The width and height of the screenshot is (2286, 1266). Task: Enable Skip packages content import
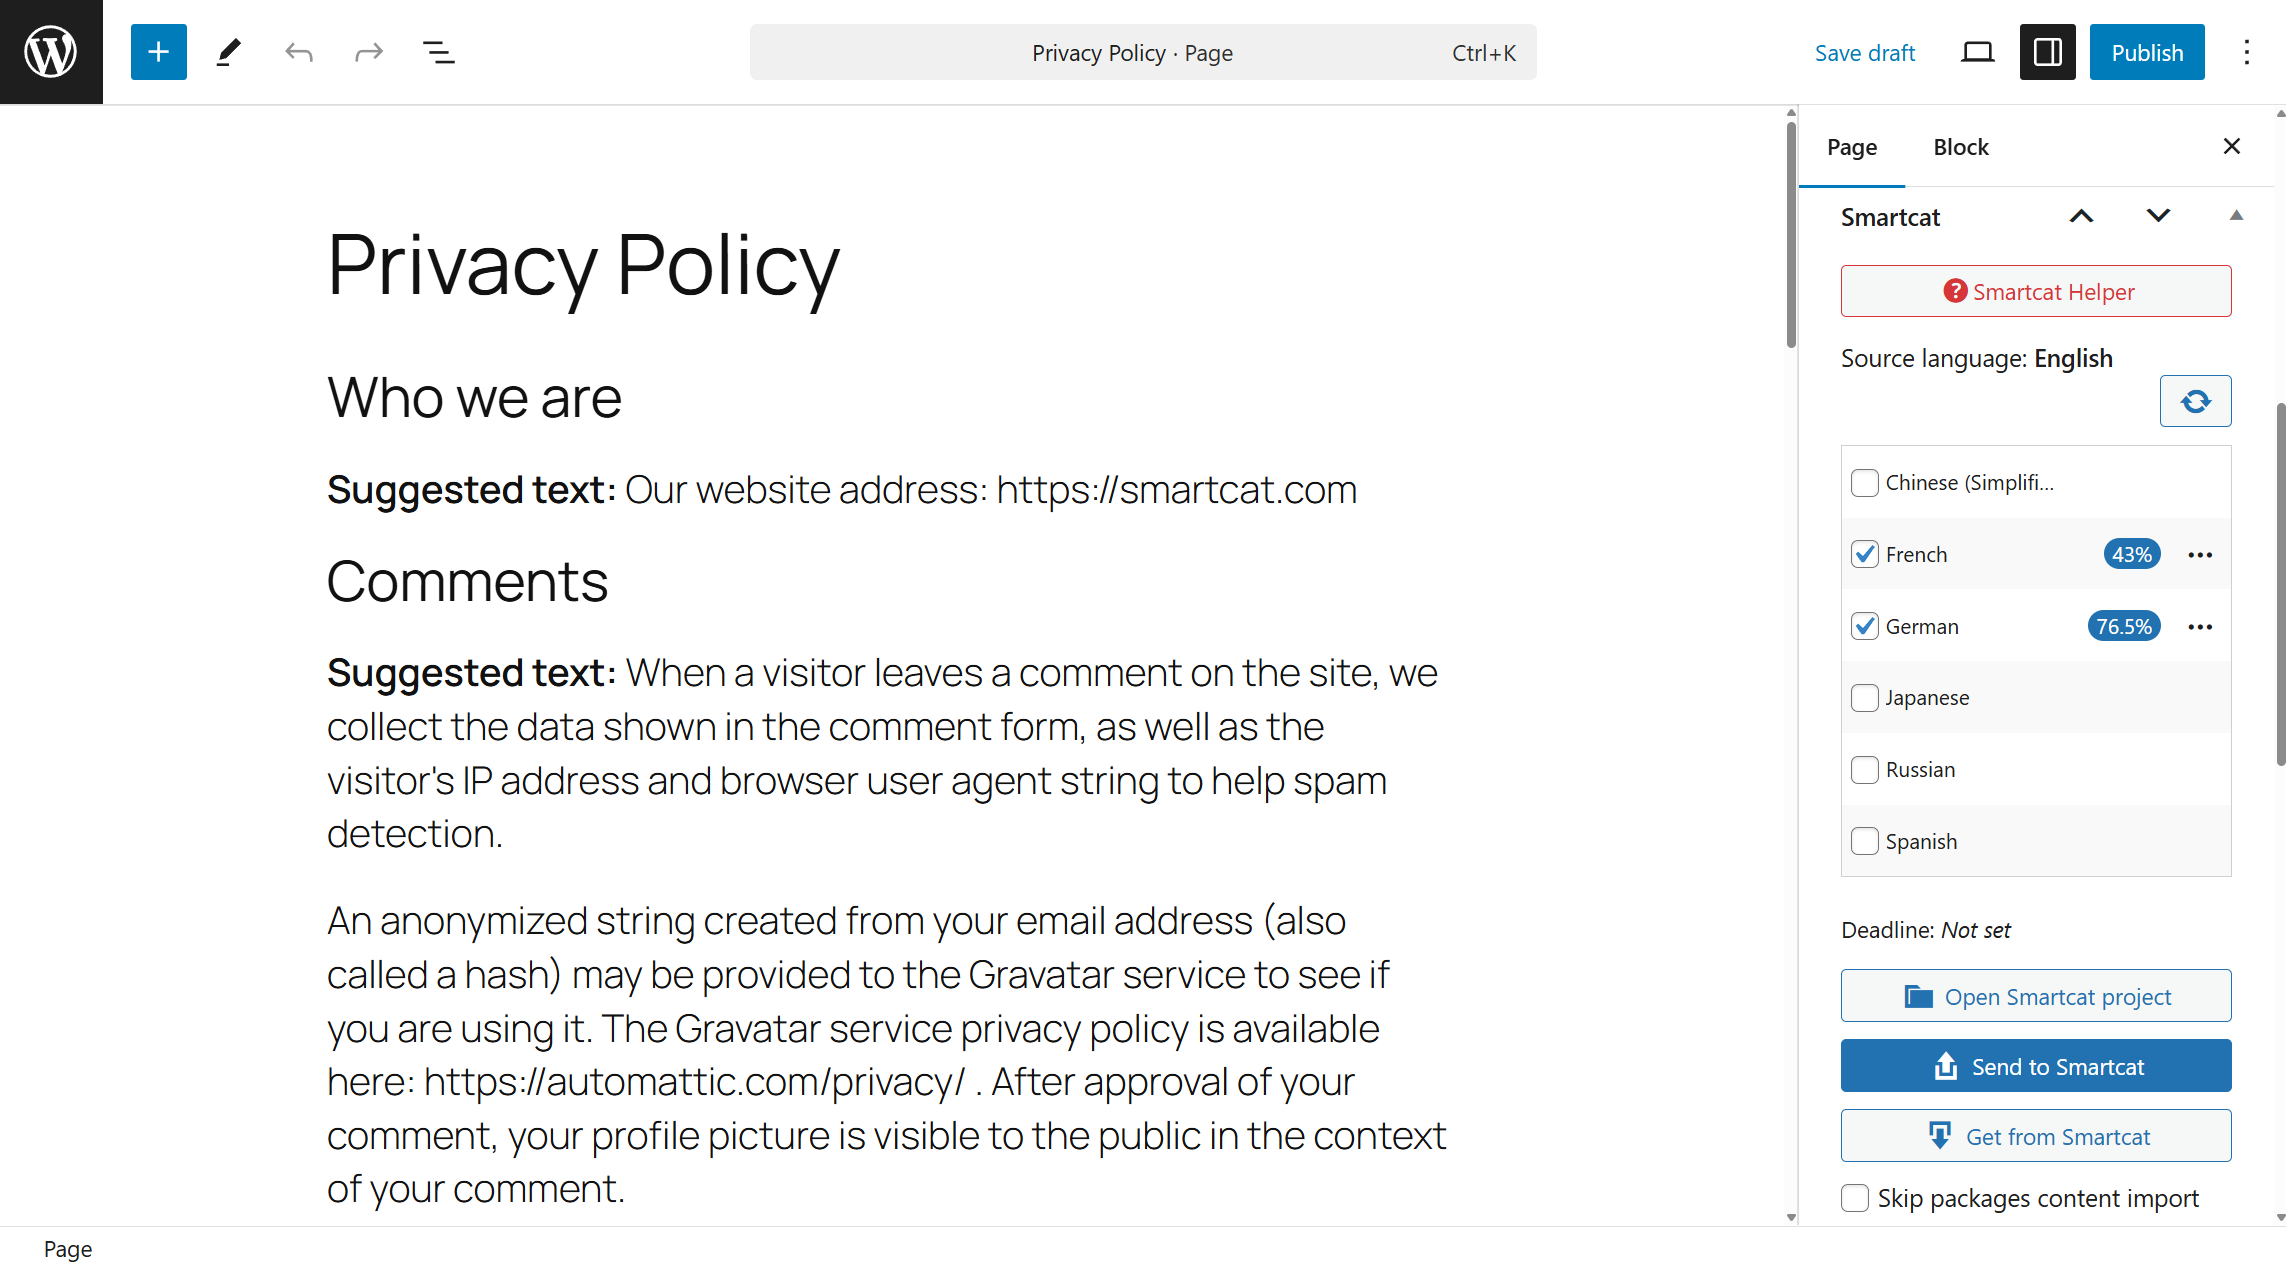[x=1855, y=1198]
